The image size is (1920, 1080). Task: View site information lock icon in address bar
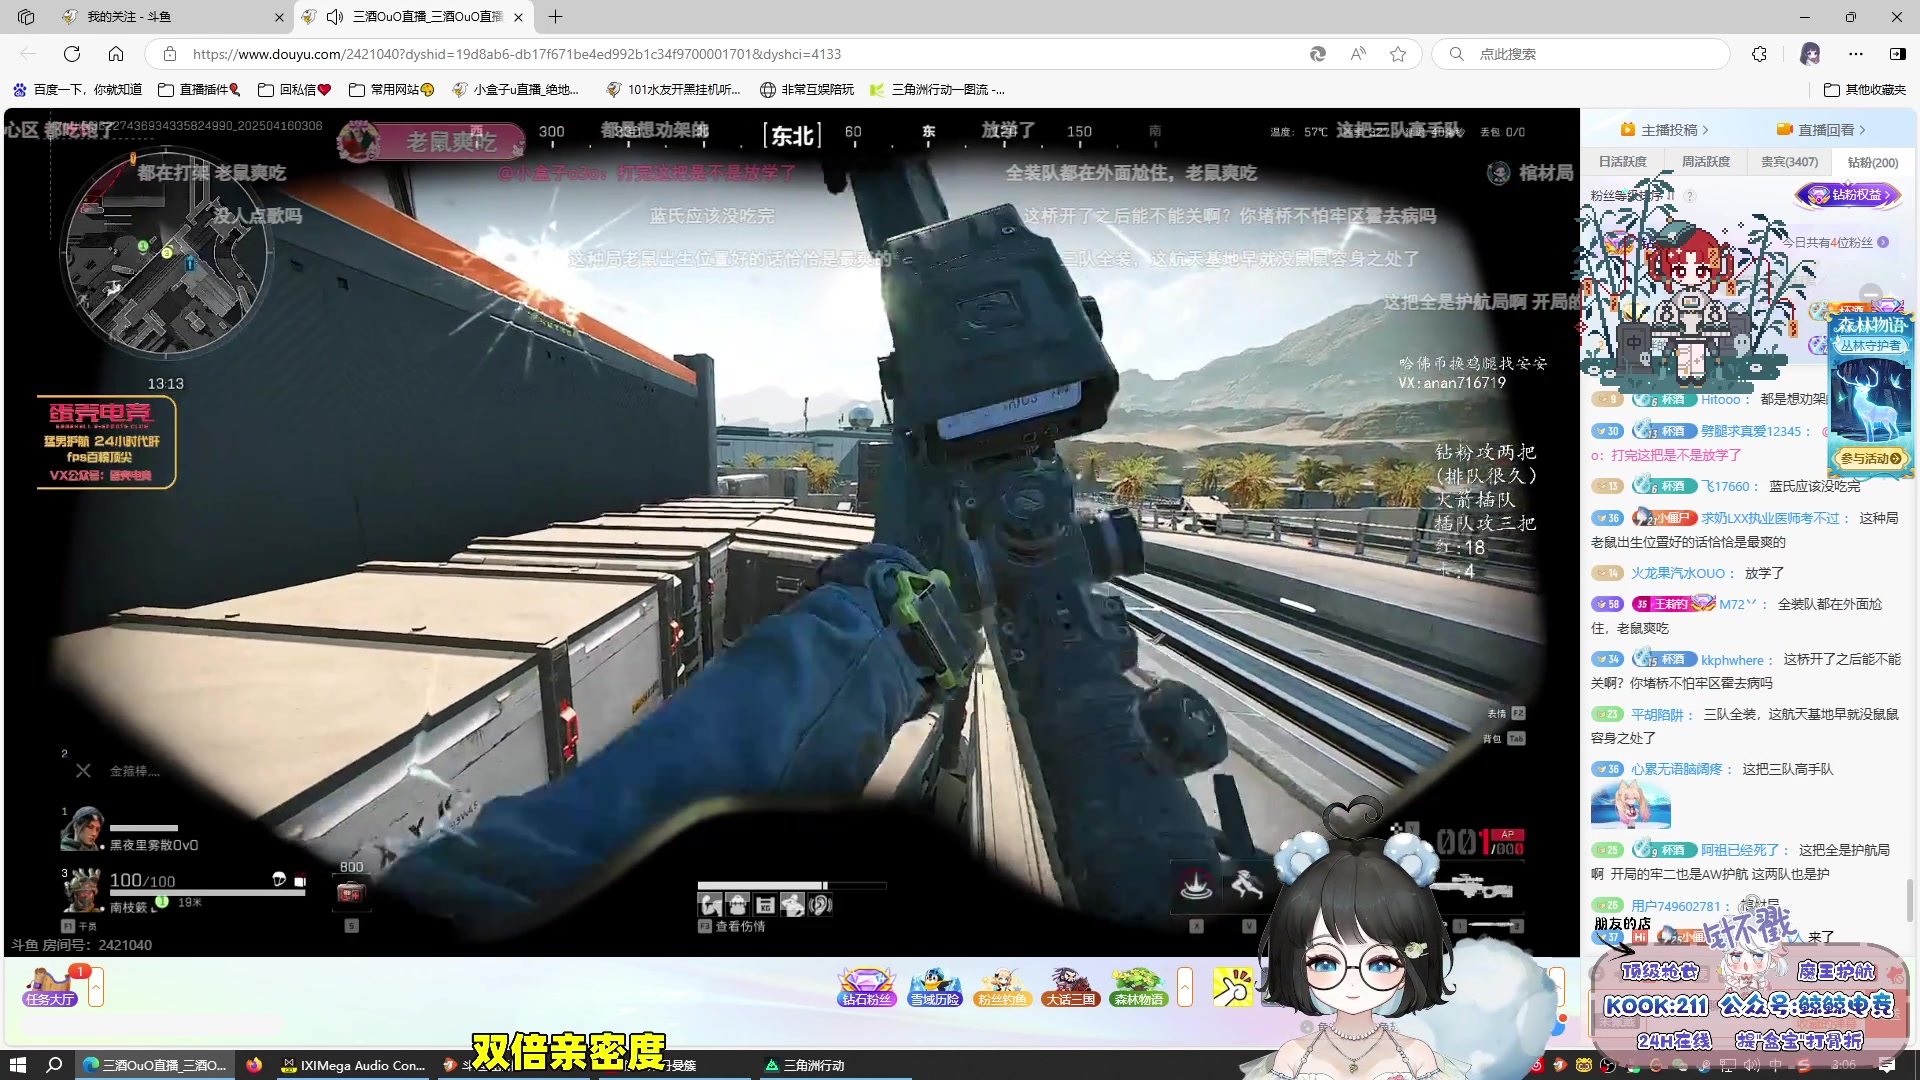click(170, 54)
